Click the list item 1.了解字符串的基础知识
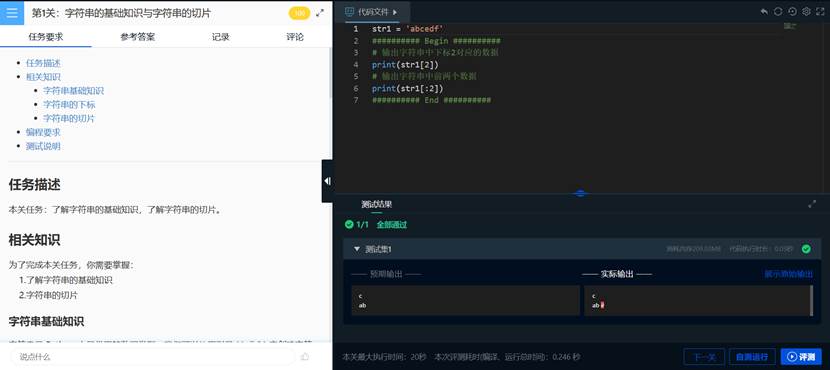Screen dimensions: 830x370 click(x=66, y=281)
